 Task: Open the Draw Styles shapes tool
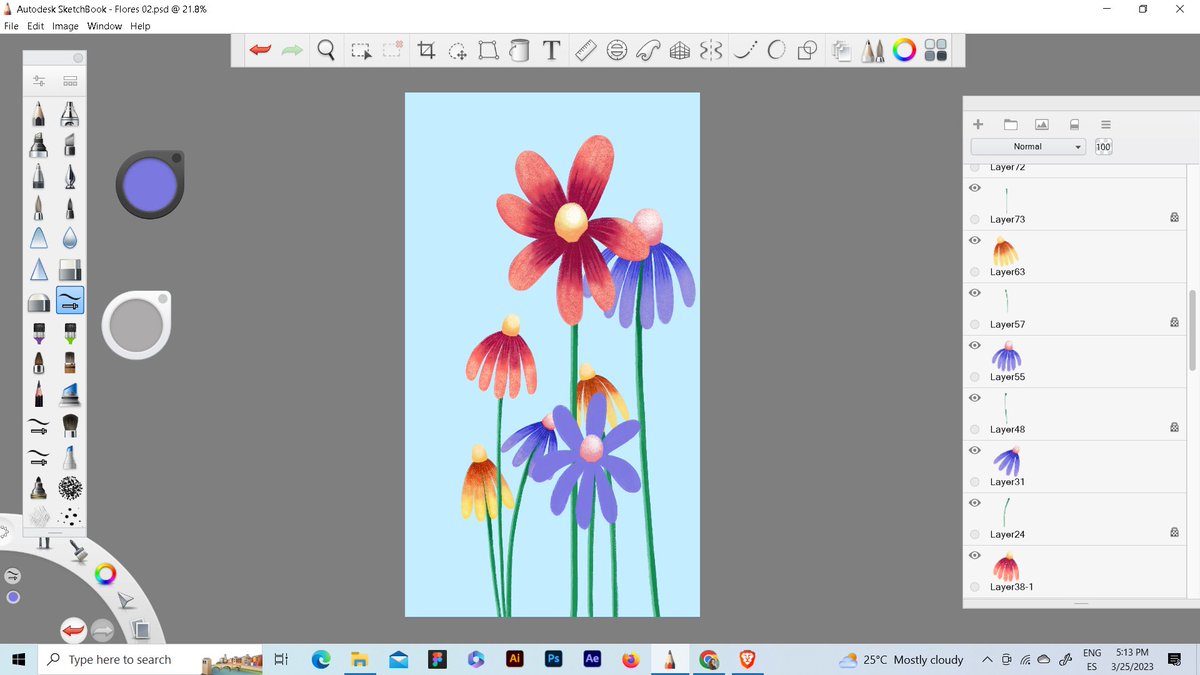(808, 50)
